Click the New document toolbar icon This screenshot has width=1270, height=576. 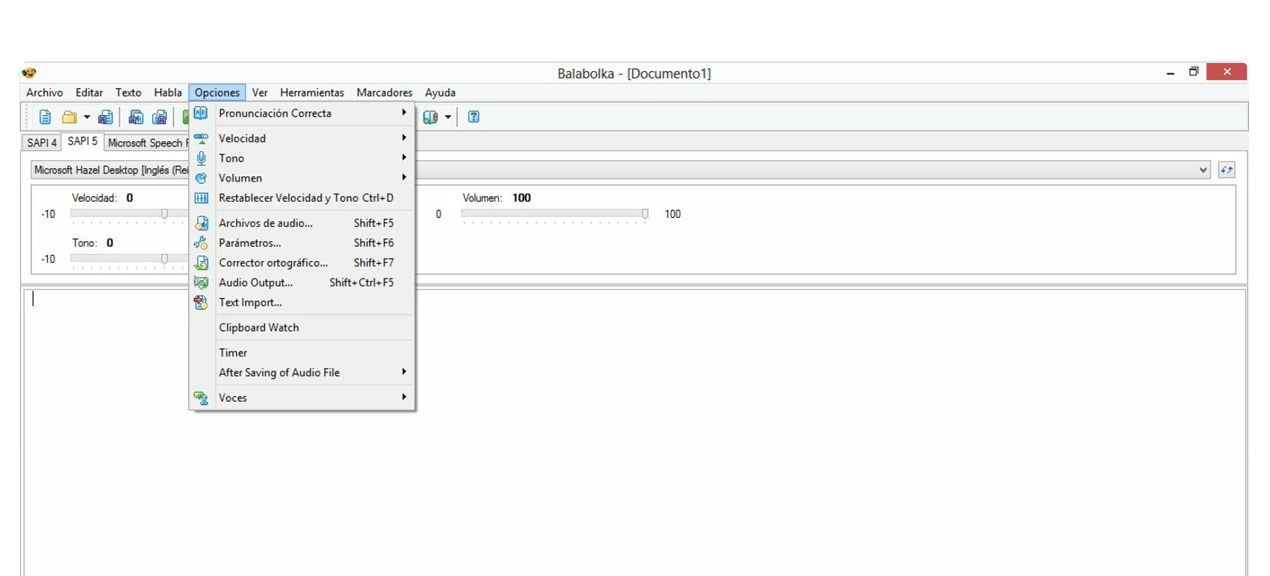[45, 117]
